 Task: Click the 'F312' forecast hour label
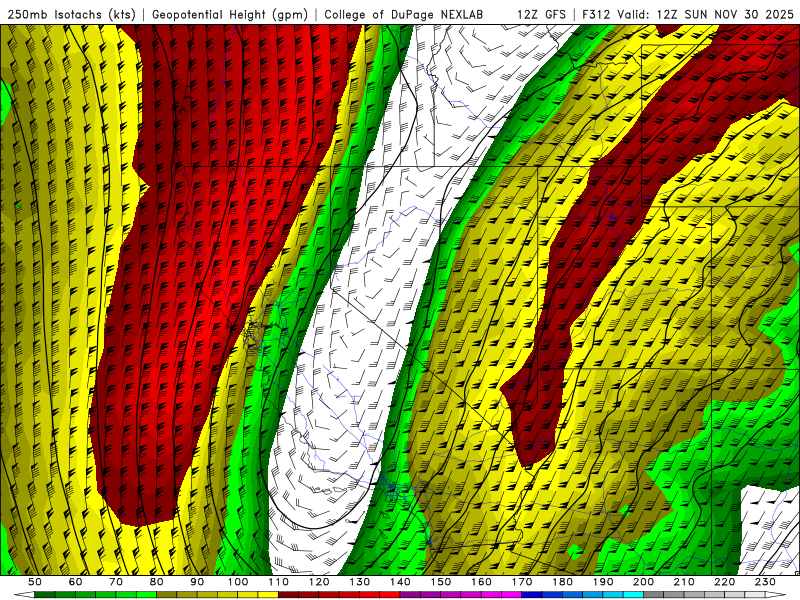tap(596, 15)
